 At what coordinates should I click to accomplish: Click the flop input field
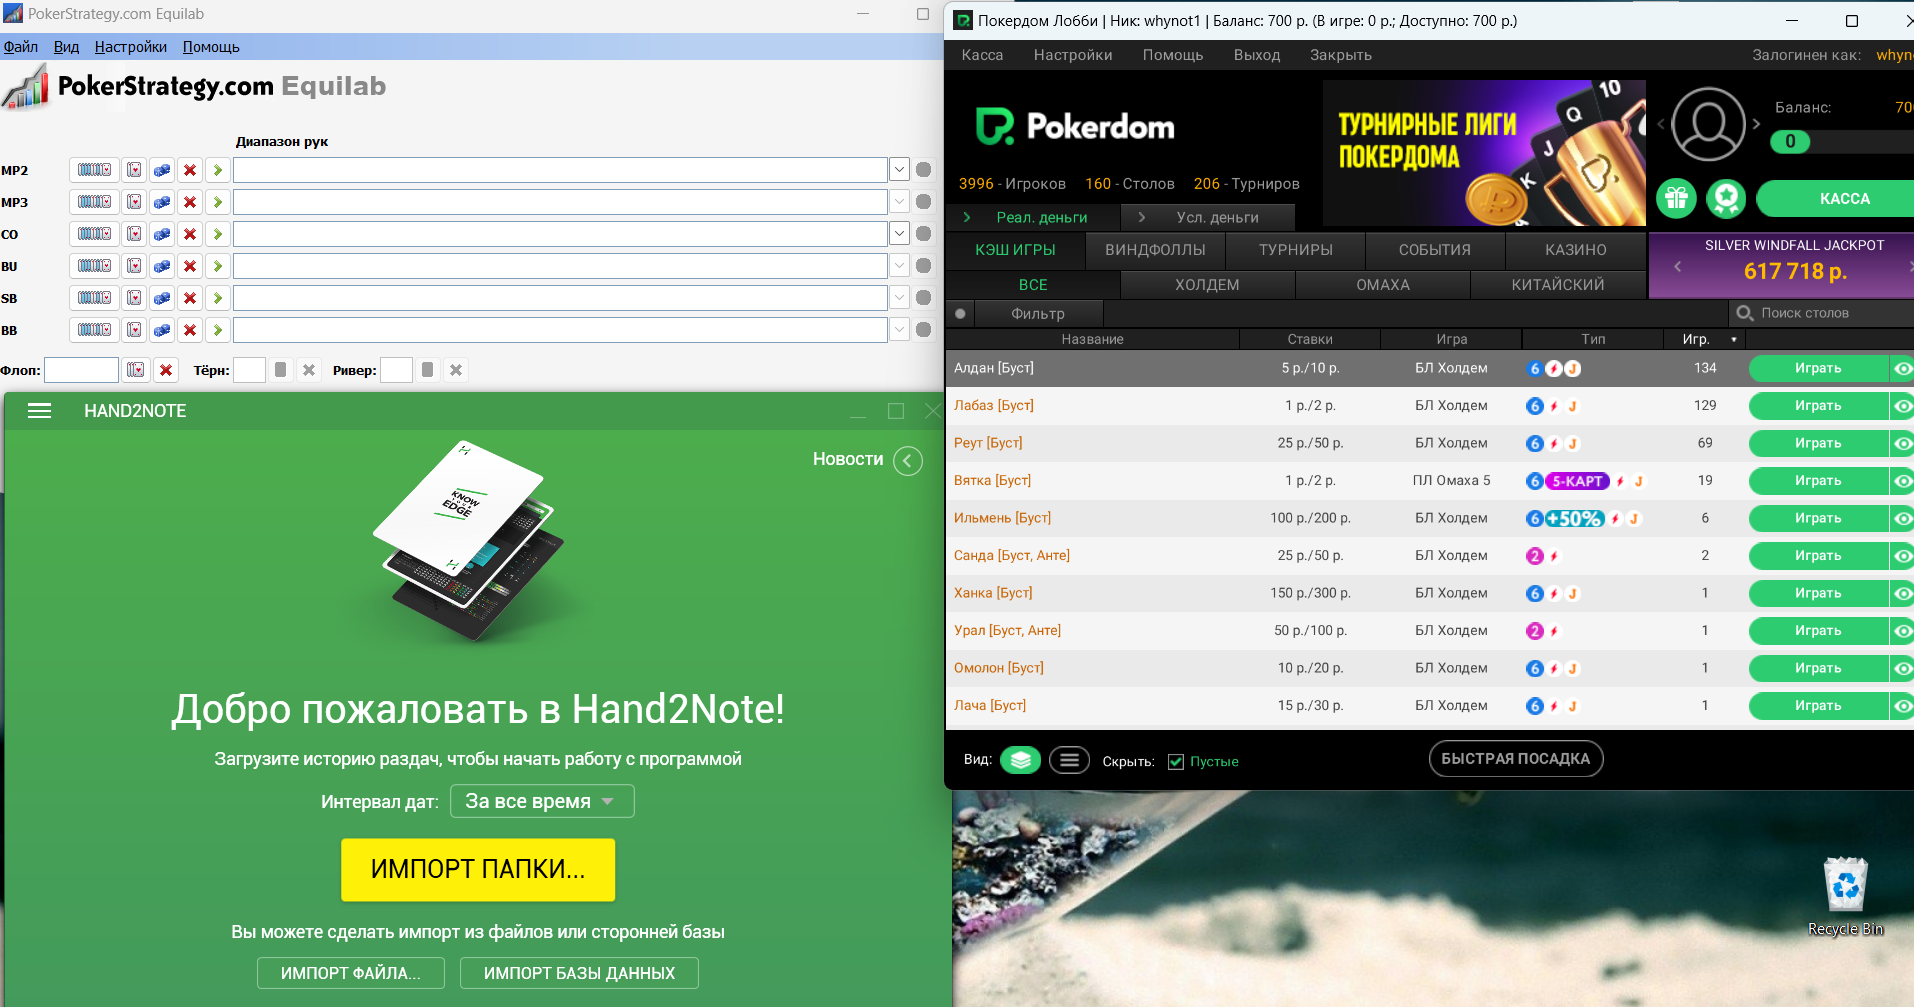(81, 370)
